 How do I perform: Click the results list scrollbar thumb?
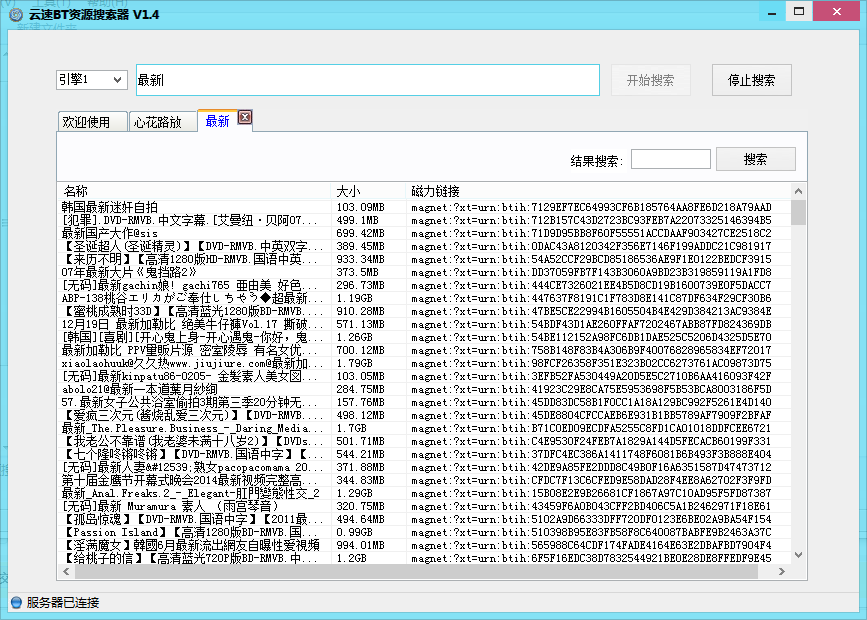tap(798, 212)
